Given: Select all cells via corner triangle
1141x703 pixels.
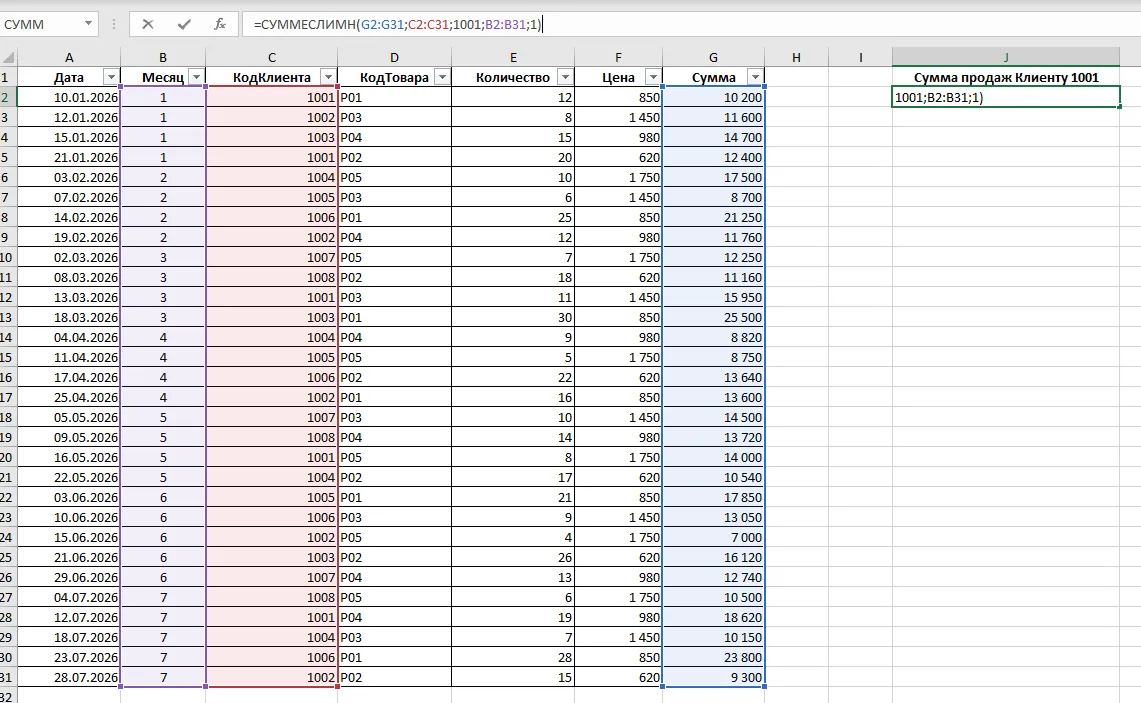Looking at the screenshot, I should [x=8, y=57].
